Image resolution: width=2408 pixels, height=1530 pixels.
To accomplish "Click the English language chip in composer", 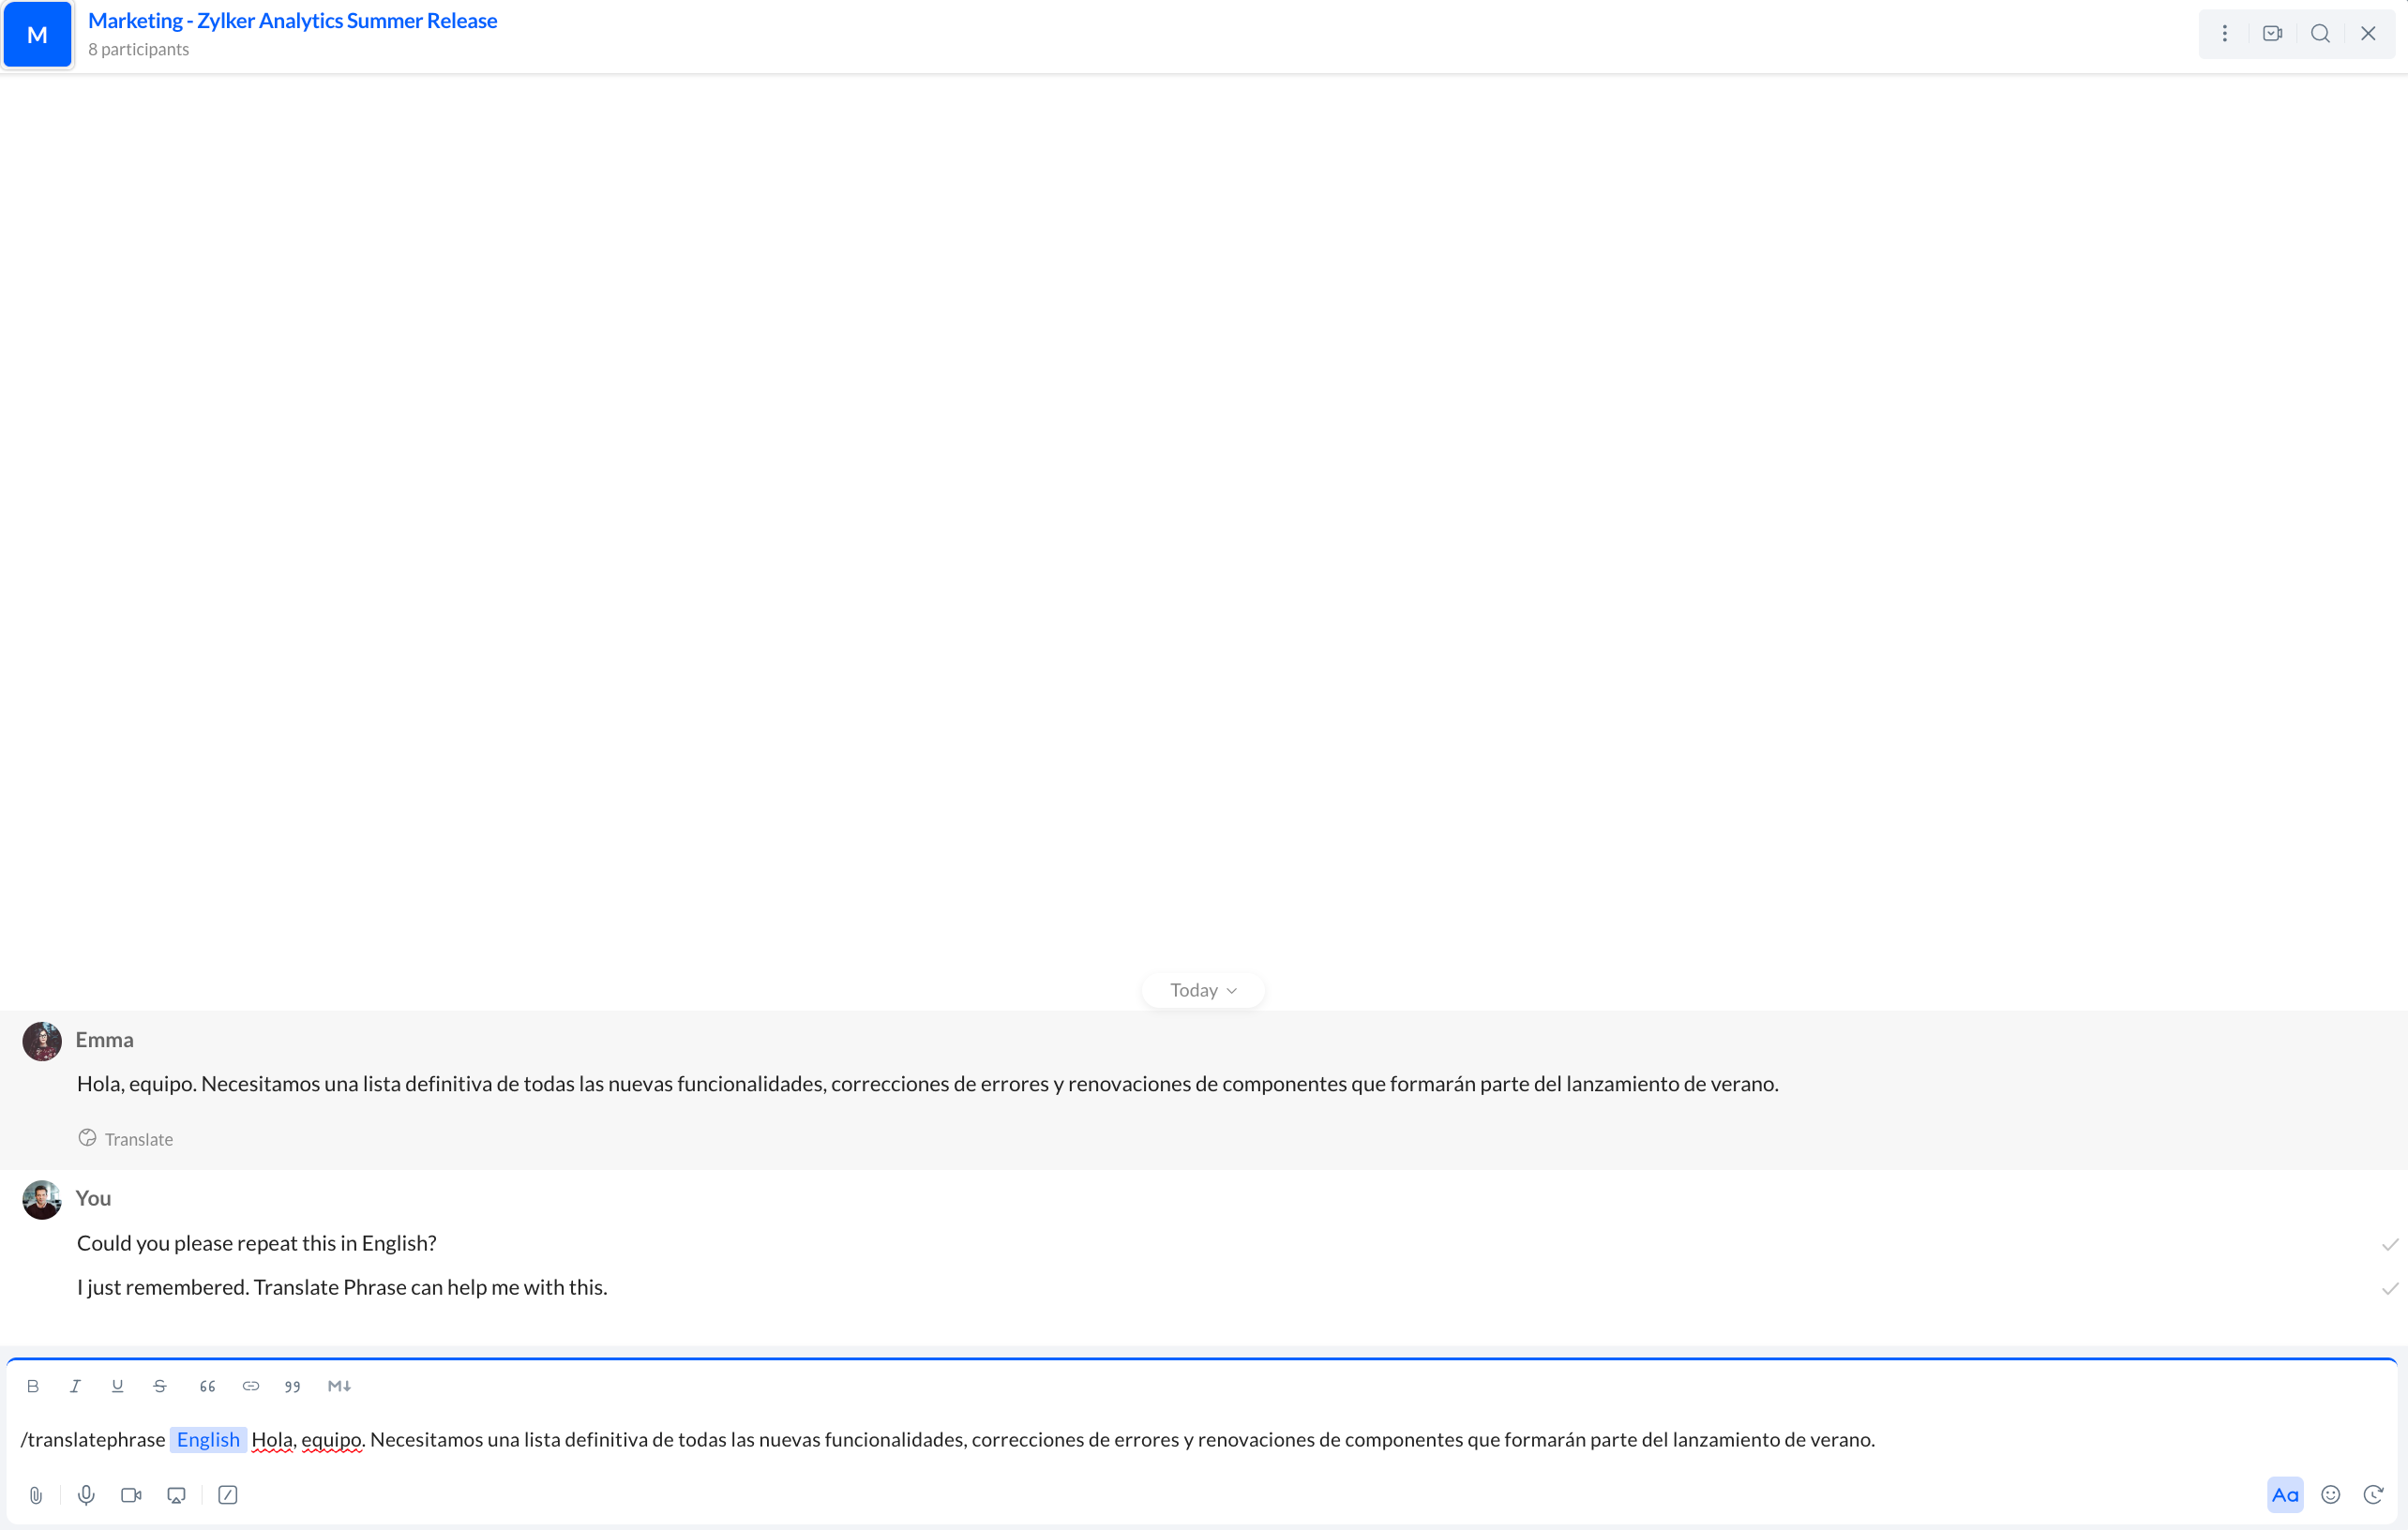I will click(208, 1440).
